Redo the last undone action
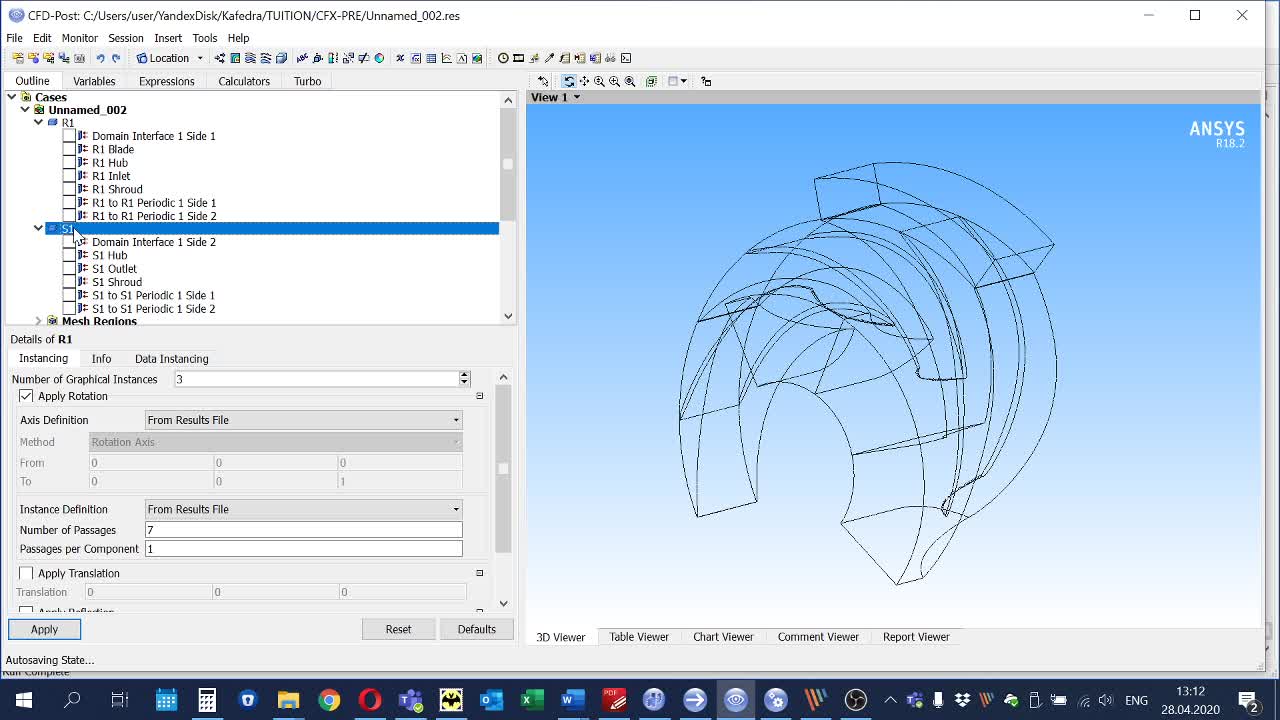 (x=116, y=58)
